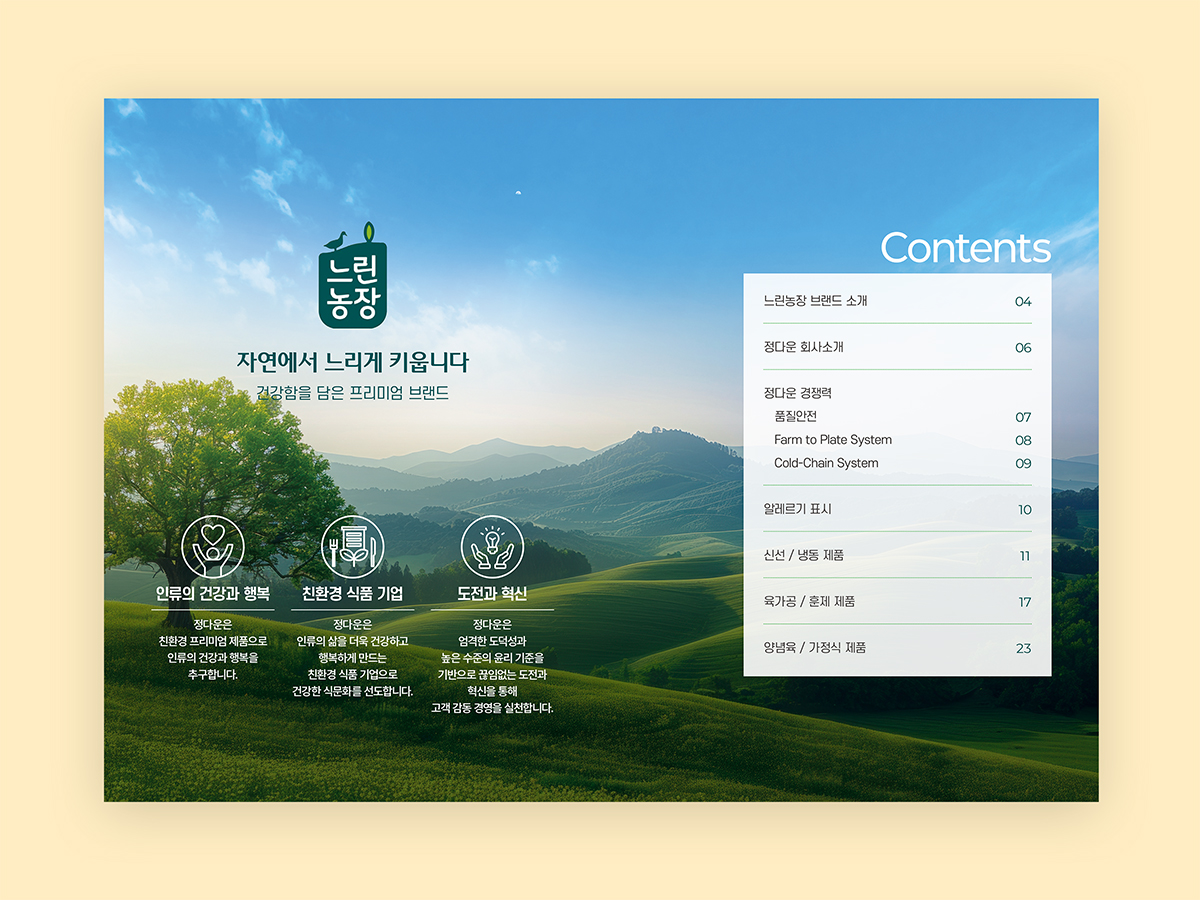Open 양념육 / 가정식 제품 entry
The height and width of the screenshot is (900, 1200).
(814, 647)
